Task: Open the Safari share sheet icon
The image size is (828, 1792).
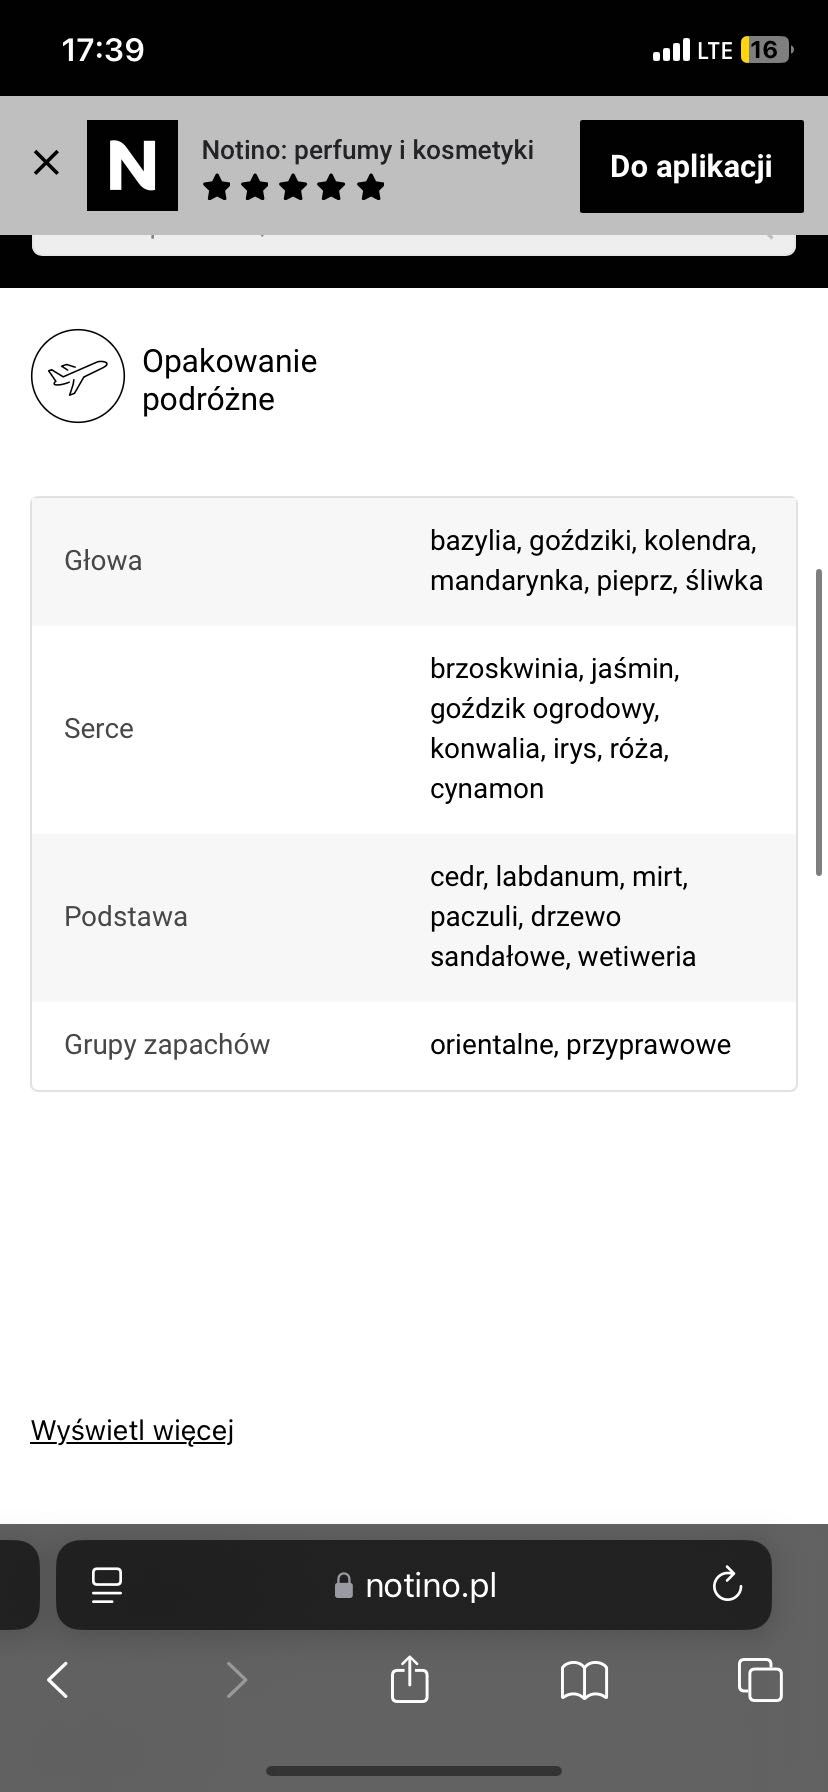Action: [x=409, y=1678]
